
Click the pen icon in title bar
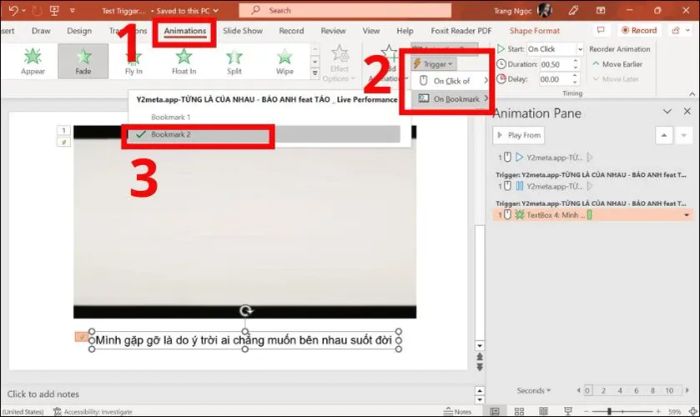click(x=574, y=10)
